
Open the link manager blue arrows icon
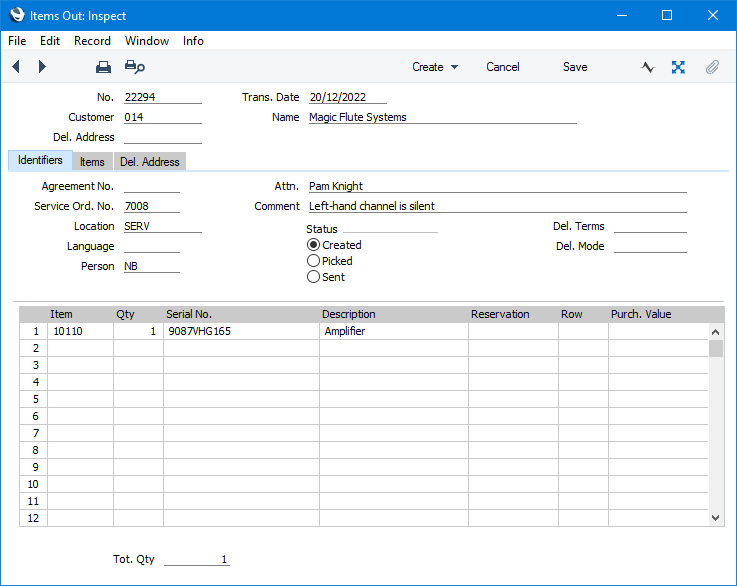point(678,67)
